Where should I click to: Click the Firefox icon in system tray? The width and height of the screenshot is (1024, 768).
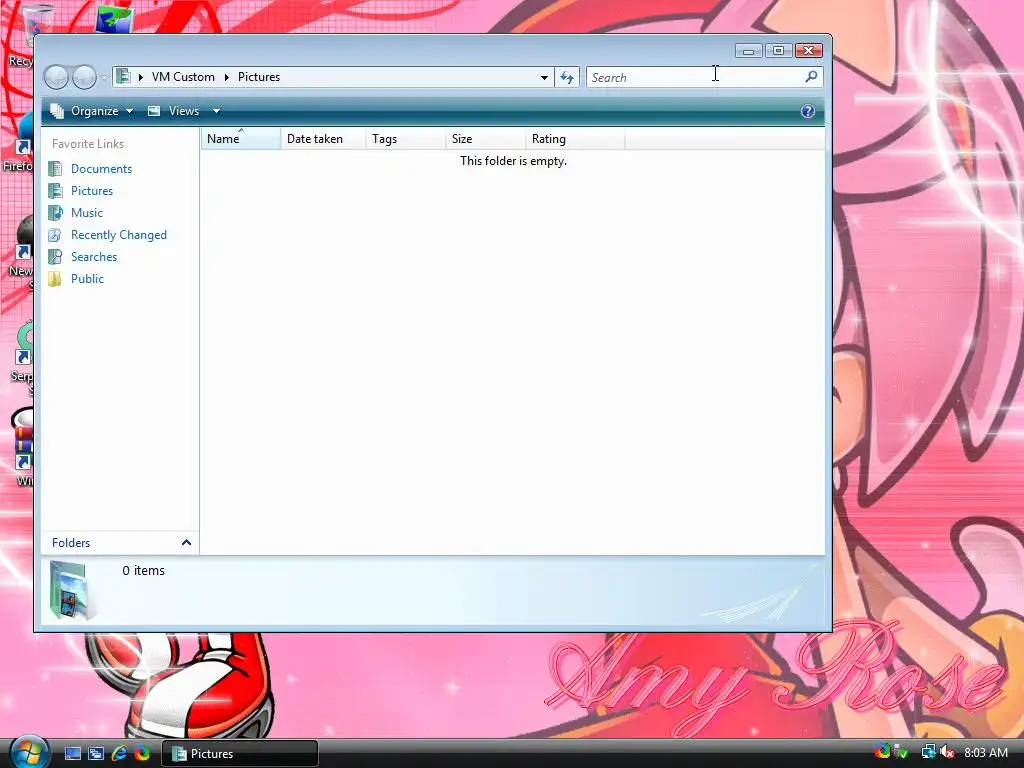tap(882, 752)
